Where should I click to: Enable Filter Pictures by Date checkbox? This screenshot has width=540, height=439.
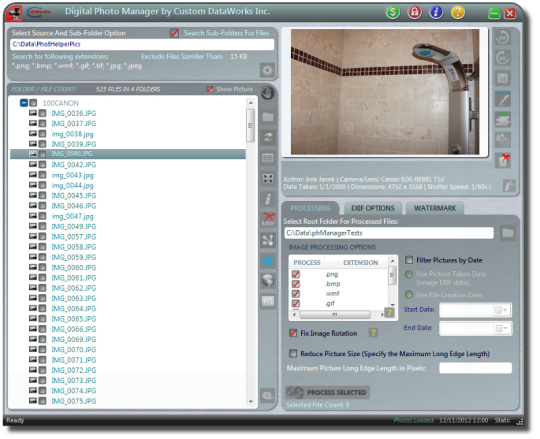409,260
